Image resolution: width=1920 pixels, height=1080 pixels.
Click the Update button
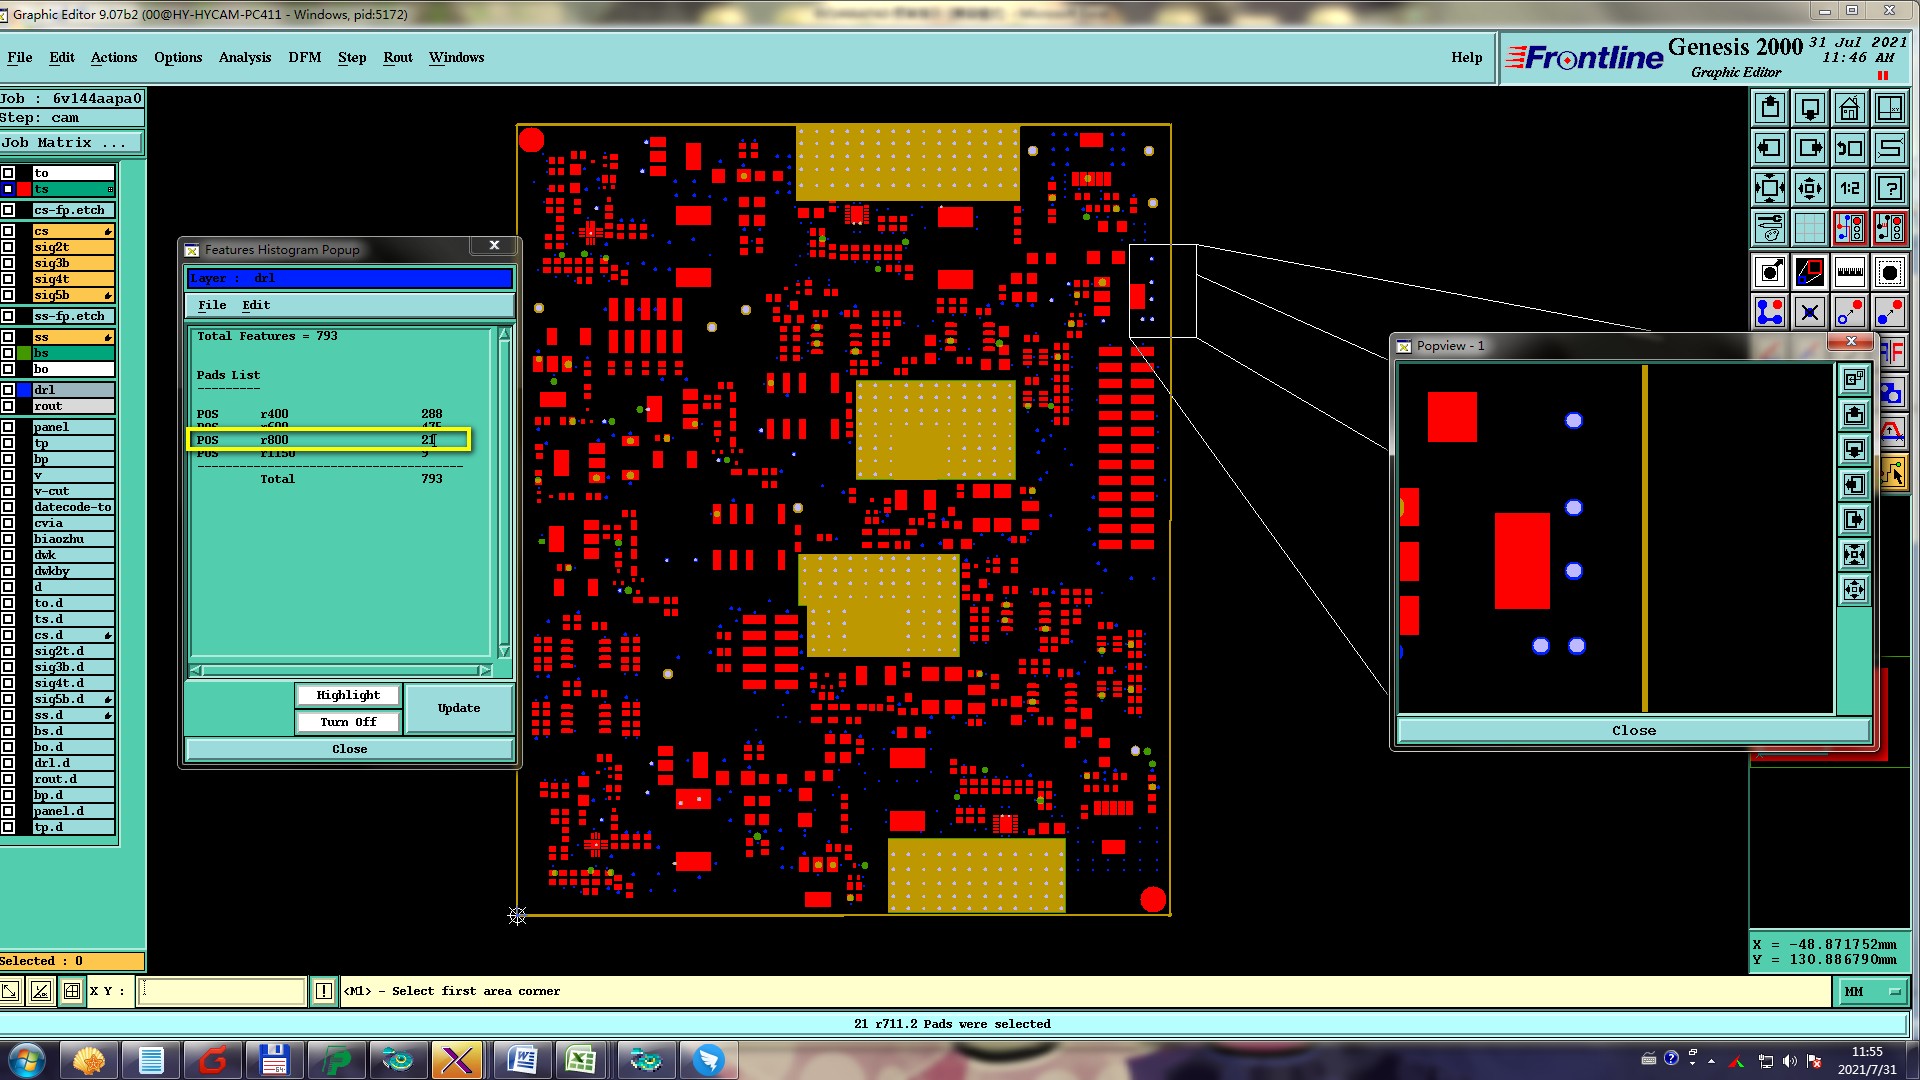[459, 708]
